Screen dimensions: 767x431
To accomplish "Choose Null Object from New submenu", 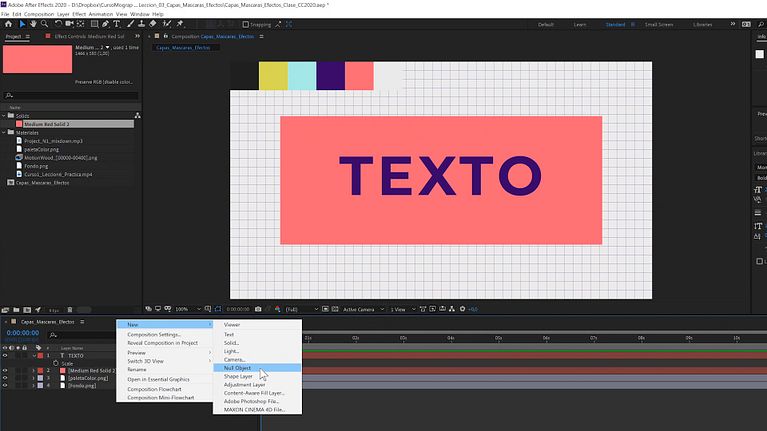I will (238, 367).
